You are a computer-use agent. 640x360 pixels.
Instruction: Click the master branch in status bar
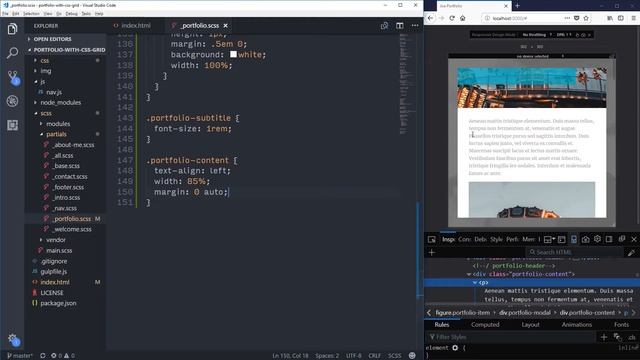click(20, 356)
